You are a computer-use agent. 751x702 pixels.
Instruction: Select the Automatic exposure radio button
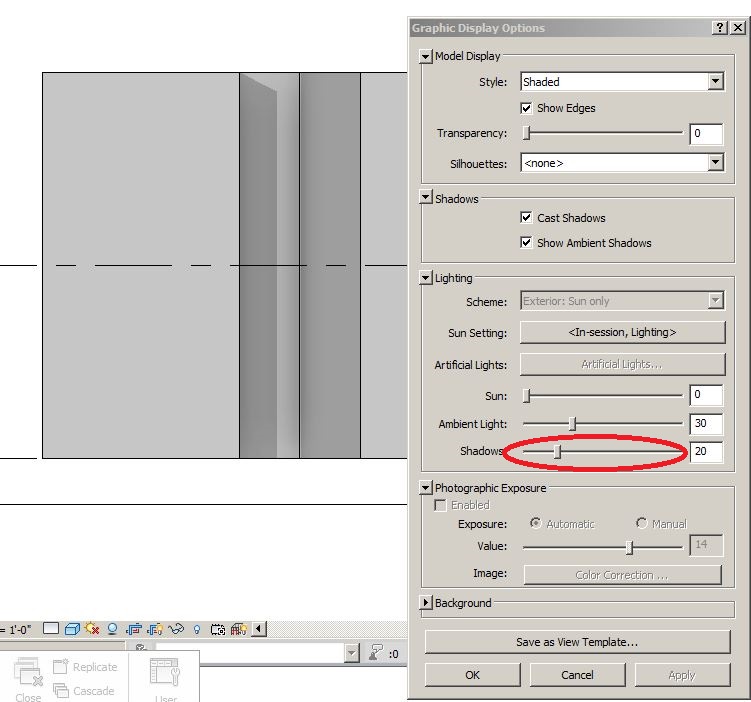pyautogui.click(x=535, y=523)
